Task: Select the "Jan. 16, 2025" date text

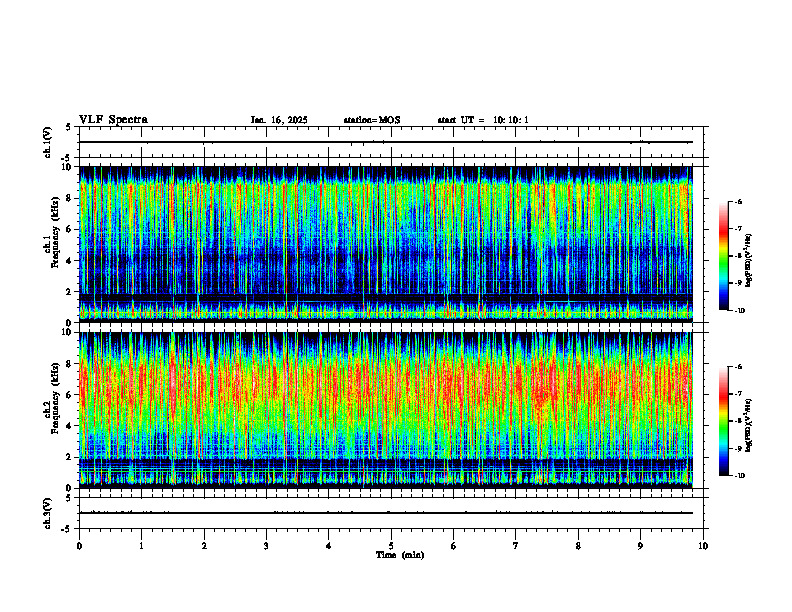Action: point(279,120)
